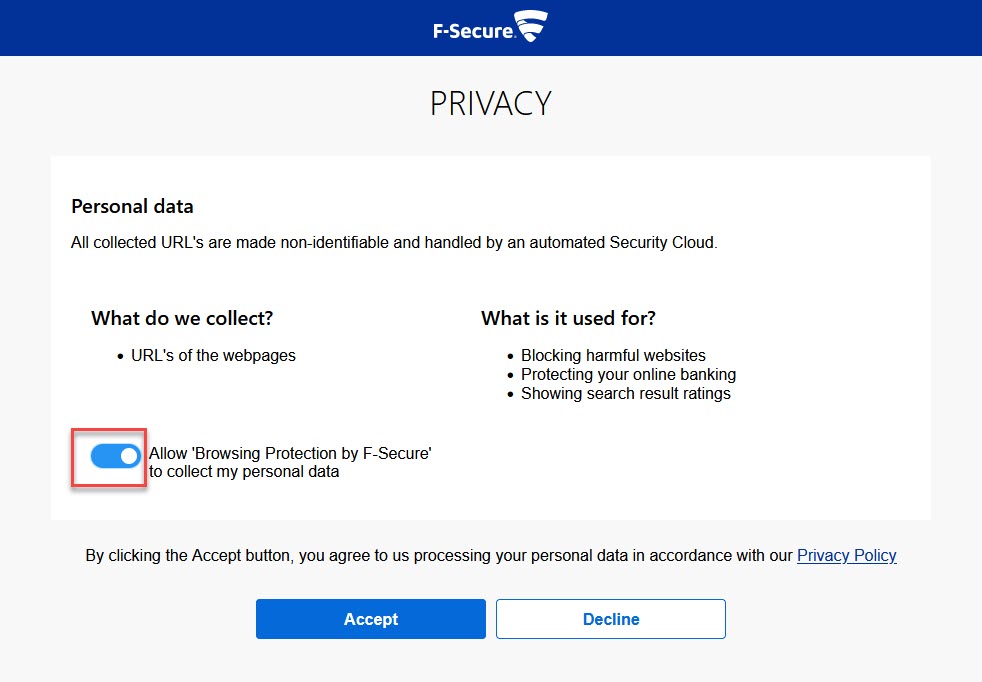Click the 'Allow Browsing Protection by F-Secure' label
982x682 pixels.
click(290, 454)
